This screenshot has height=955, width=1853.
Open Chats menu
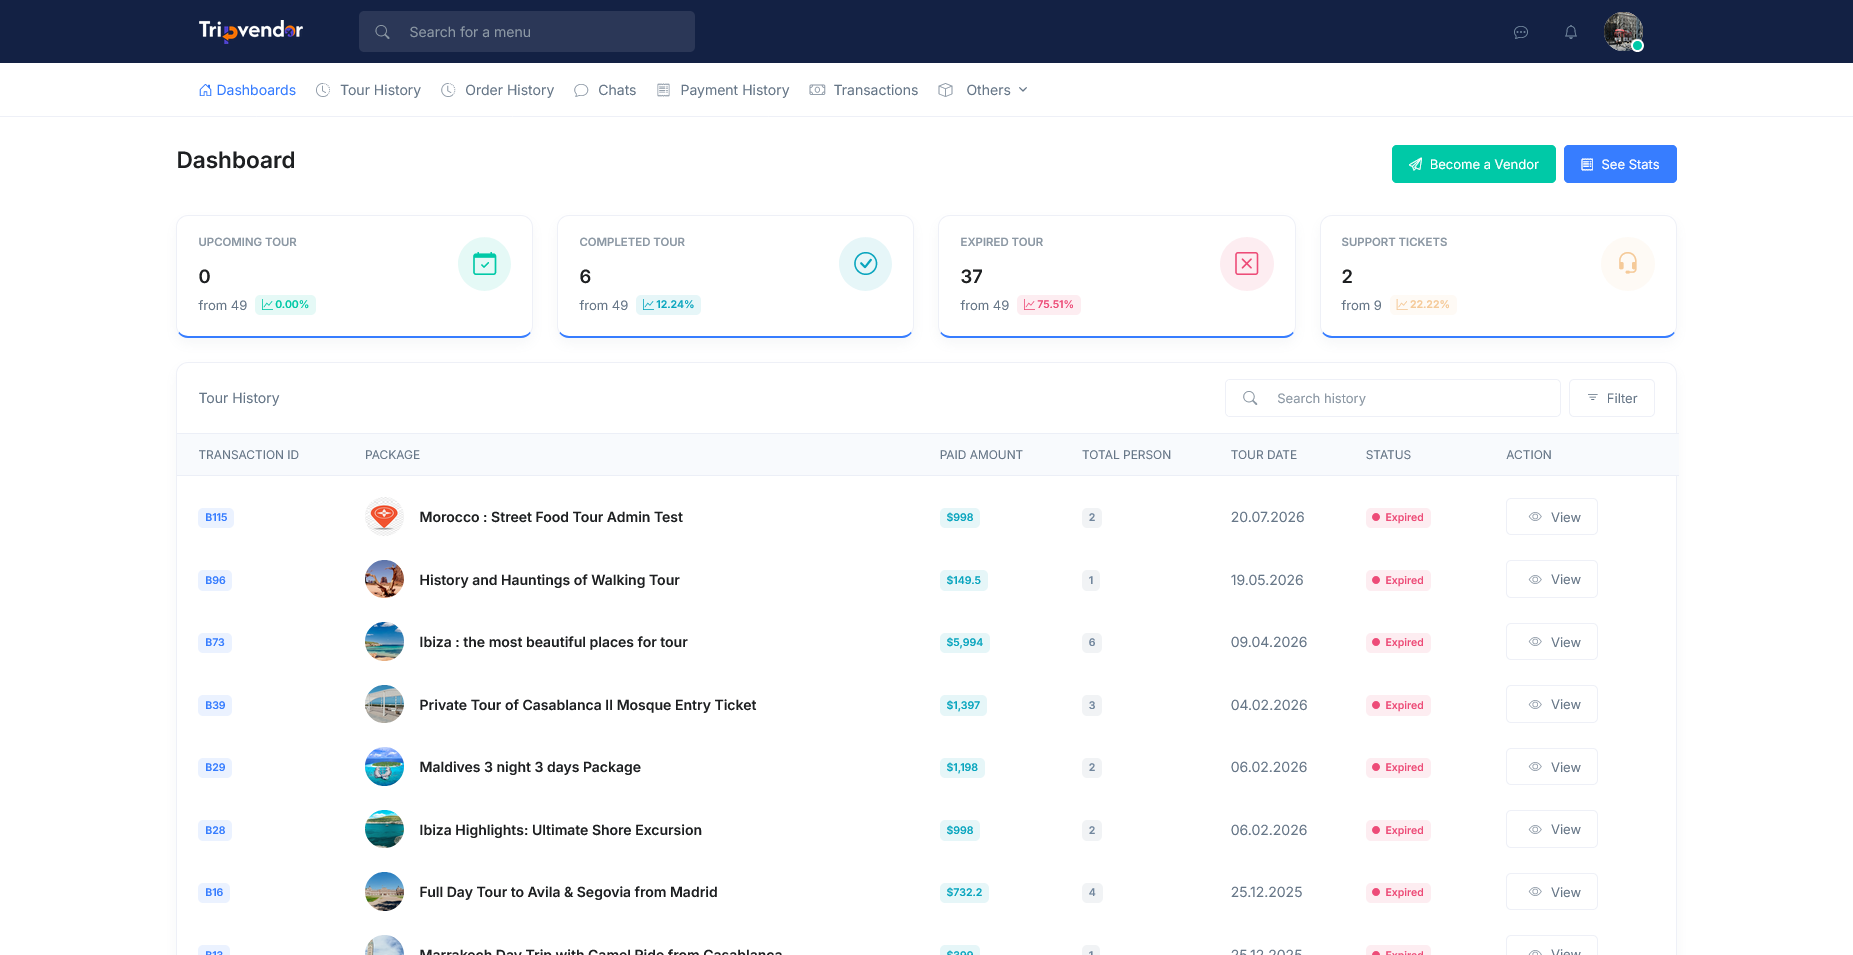coord(605,90)
